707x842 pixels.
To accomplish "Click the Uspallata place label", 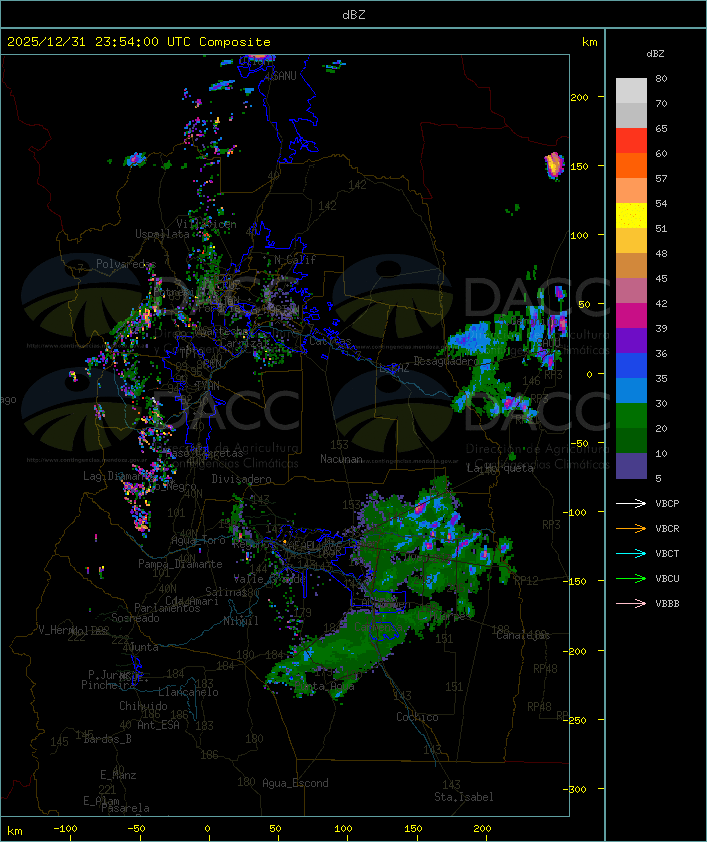I will tap(162, 234).
